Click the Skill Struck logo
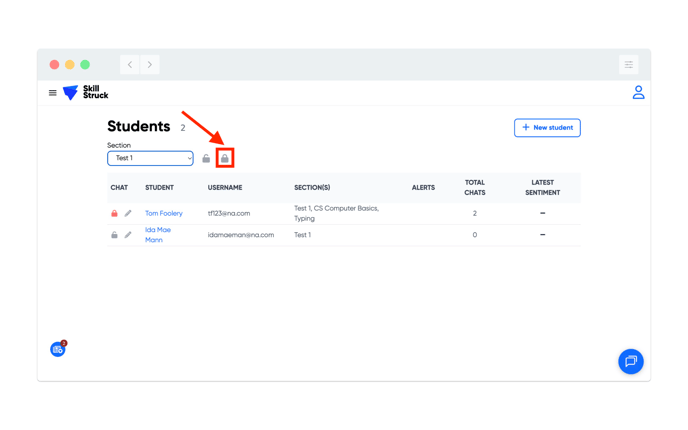688x430 pixels. (86, 93)
